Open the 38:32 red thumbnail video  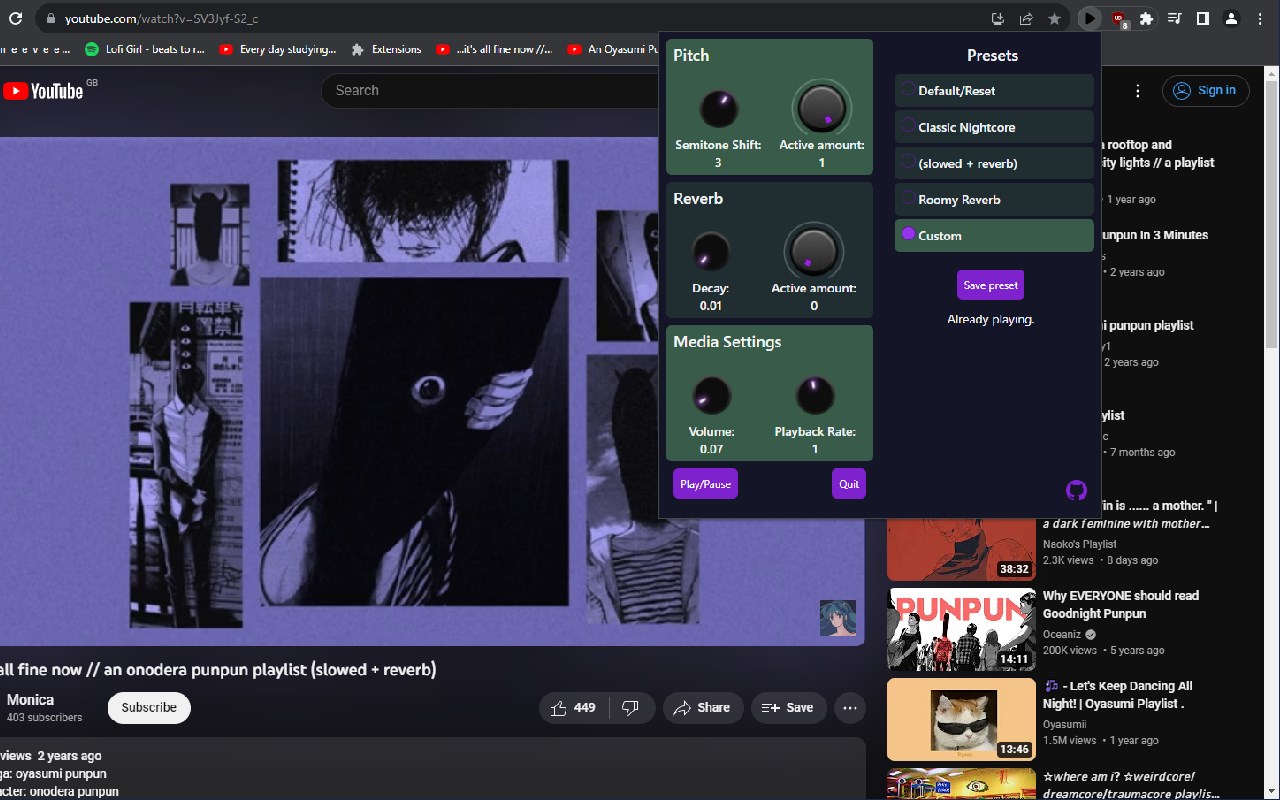coord(961,549)
